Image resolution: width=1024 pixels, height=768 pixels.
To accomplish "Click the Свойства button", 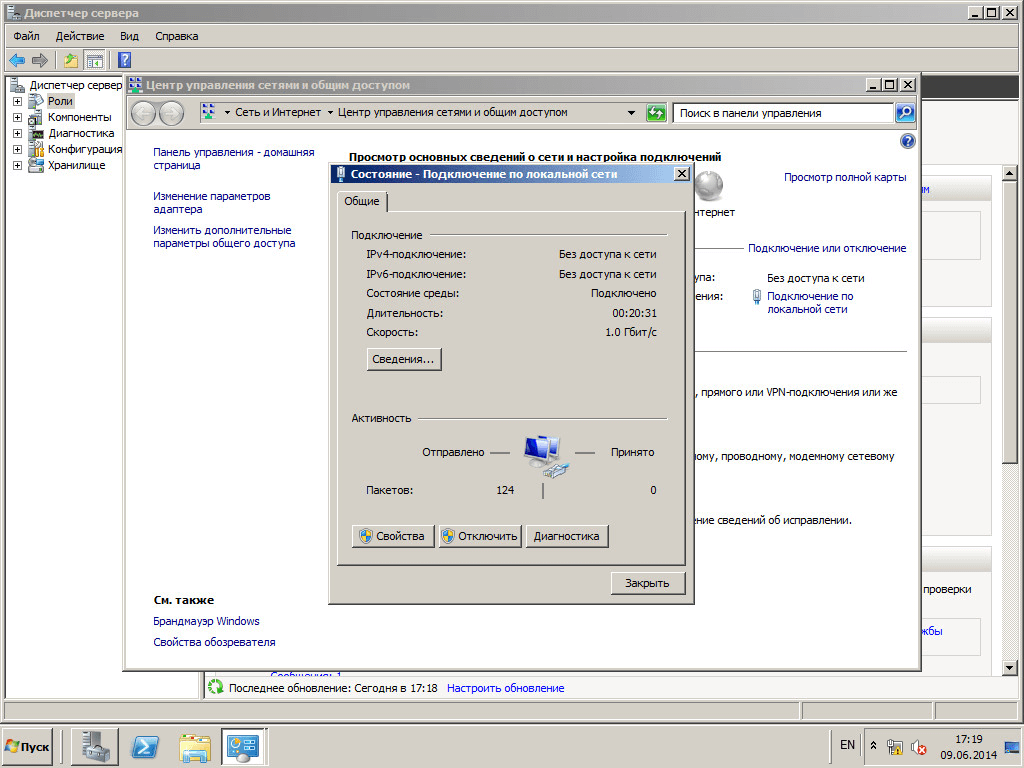I will [x=394, y=536].
